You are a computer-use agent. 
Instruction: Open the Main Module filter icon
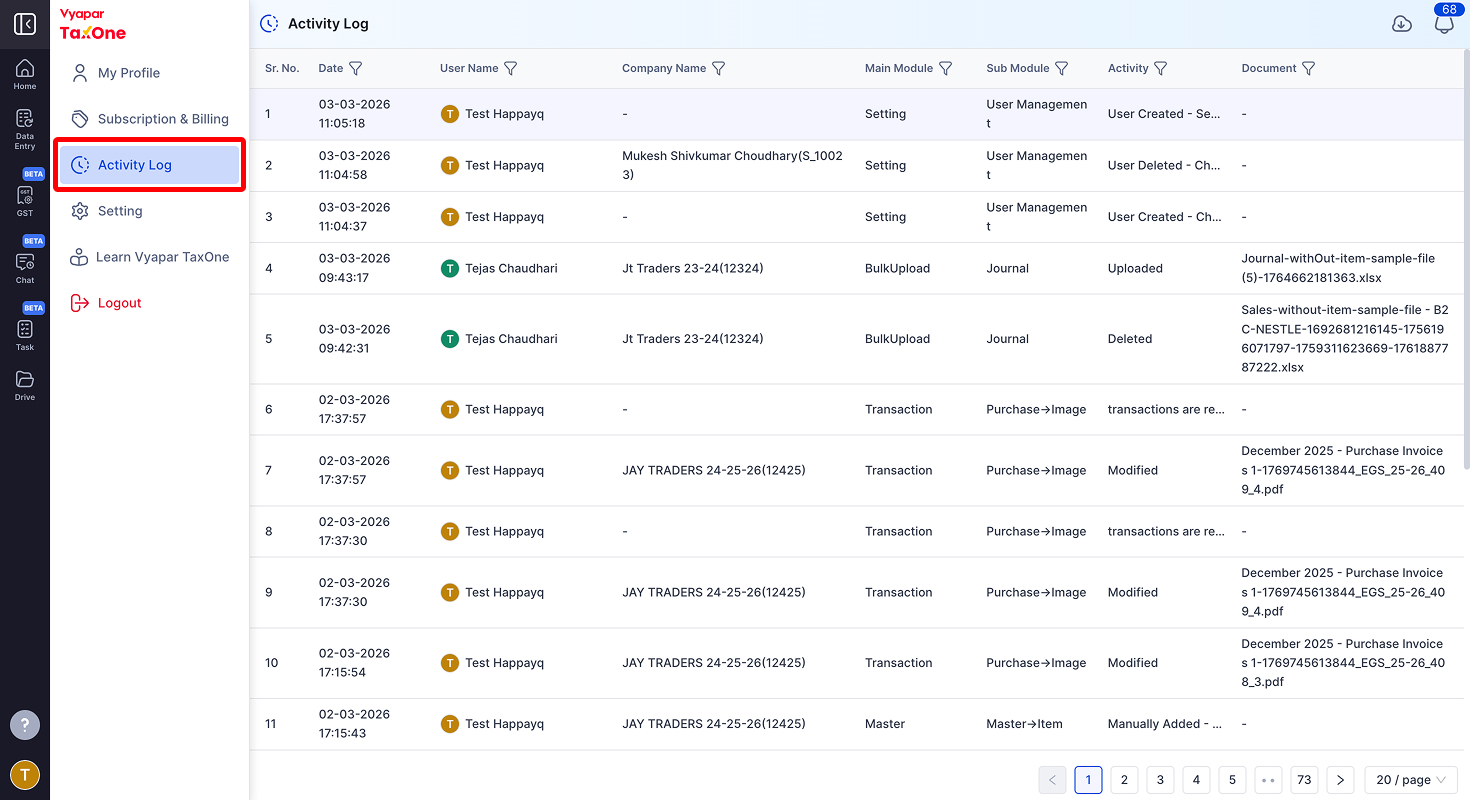pyautogui.click(x=945, y=68)
